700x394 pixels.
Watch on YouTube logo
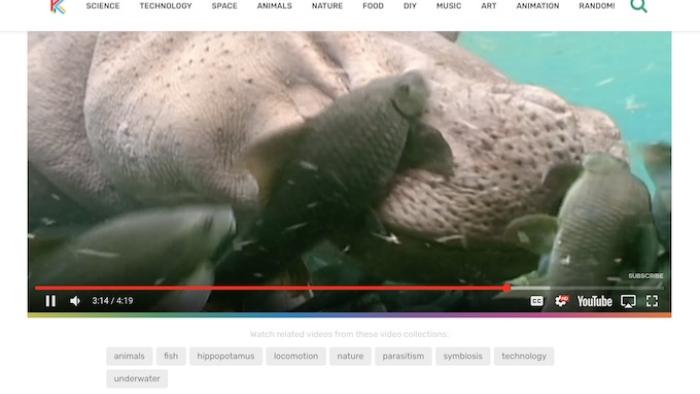click(594, 302)
